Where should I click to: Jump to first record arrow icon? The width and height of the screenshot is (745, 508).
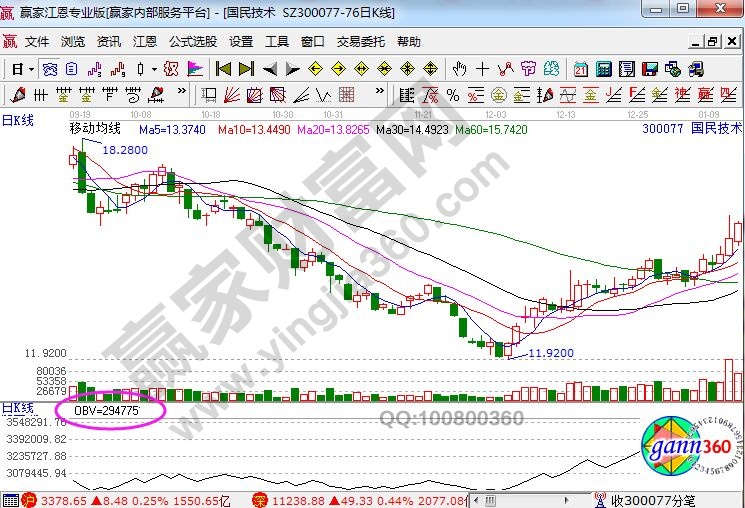[224, 69]
